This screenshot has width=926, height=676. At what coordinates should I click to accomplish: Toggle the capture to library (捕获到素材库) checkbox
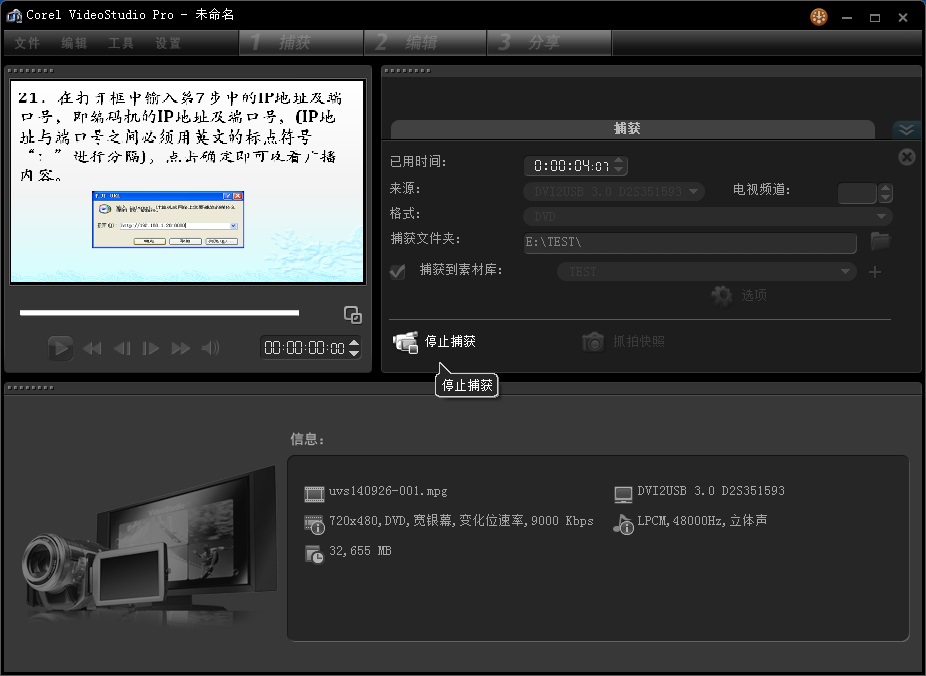tap(398, 271)
